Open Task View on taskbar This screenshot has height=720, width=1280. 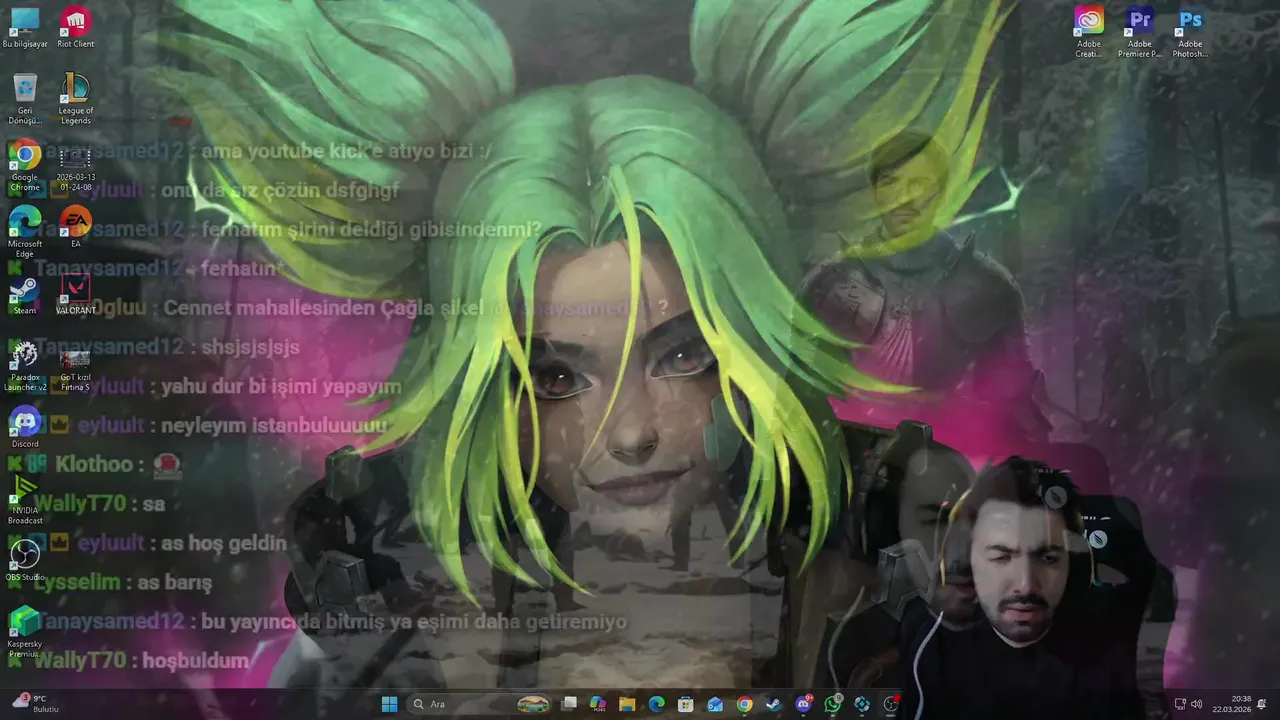(x=569, y=704)
